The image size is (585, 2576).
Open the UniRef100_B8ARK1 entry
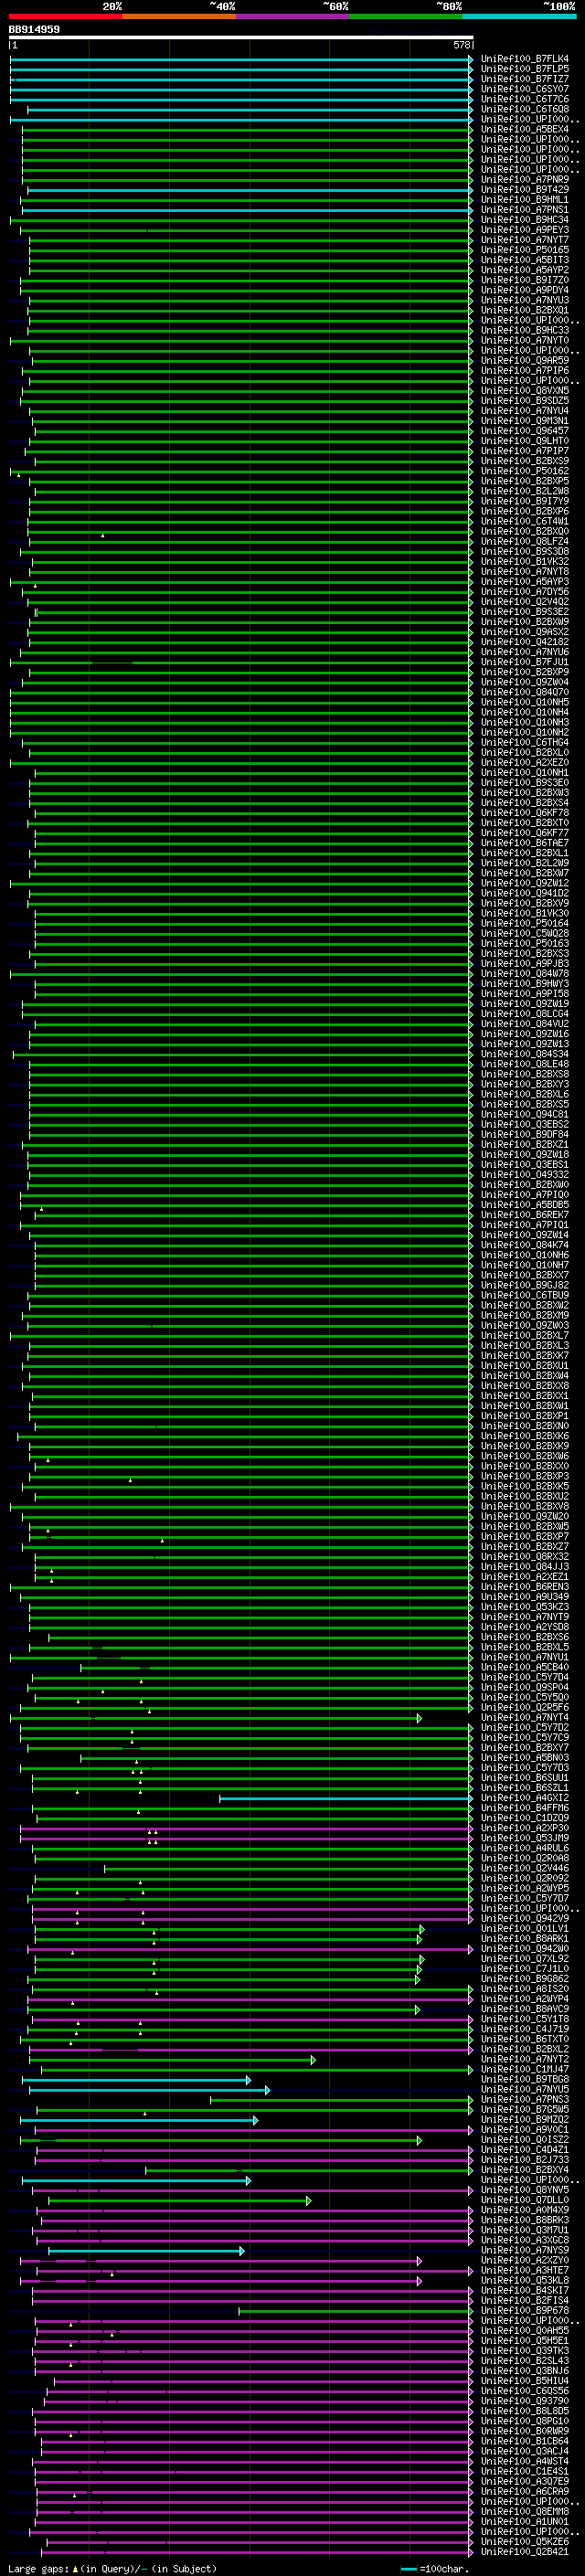(525, 1939)
